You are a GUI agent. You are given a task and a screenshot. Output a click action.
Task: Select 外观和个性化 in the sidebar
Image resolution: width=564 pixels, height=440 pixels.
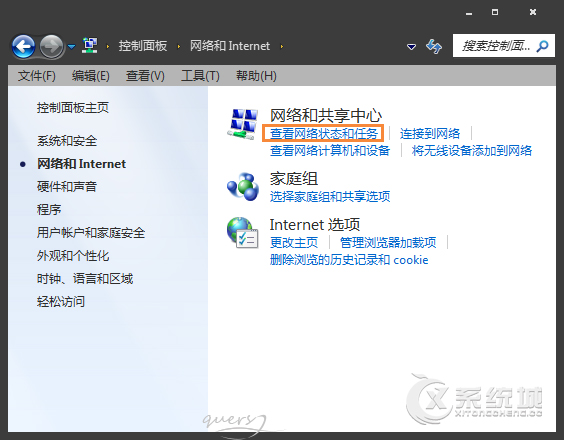pos(73,255)
